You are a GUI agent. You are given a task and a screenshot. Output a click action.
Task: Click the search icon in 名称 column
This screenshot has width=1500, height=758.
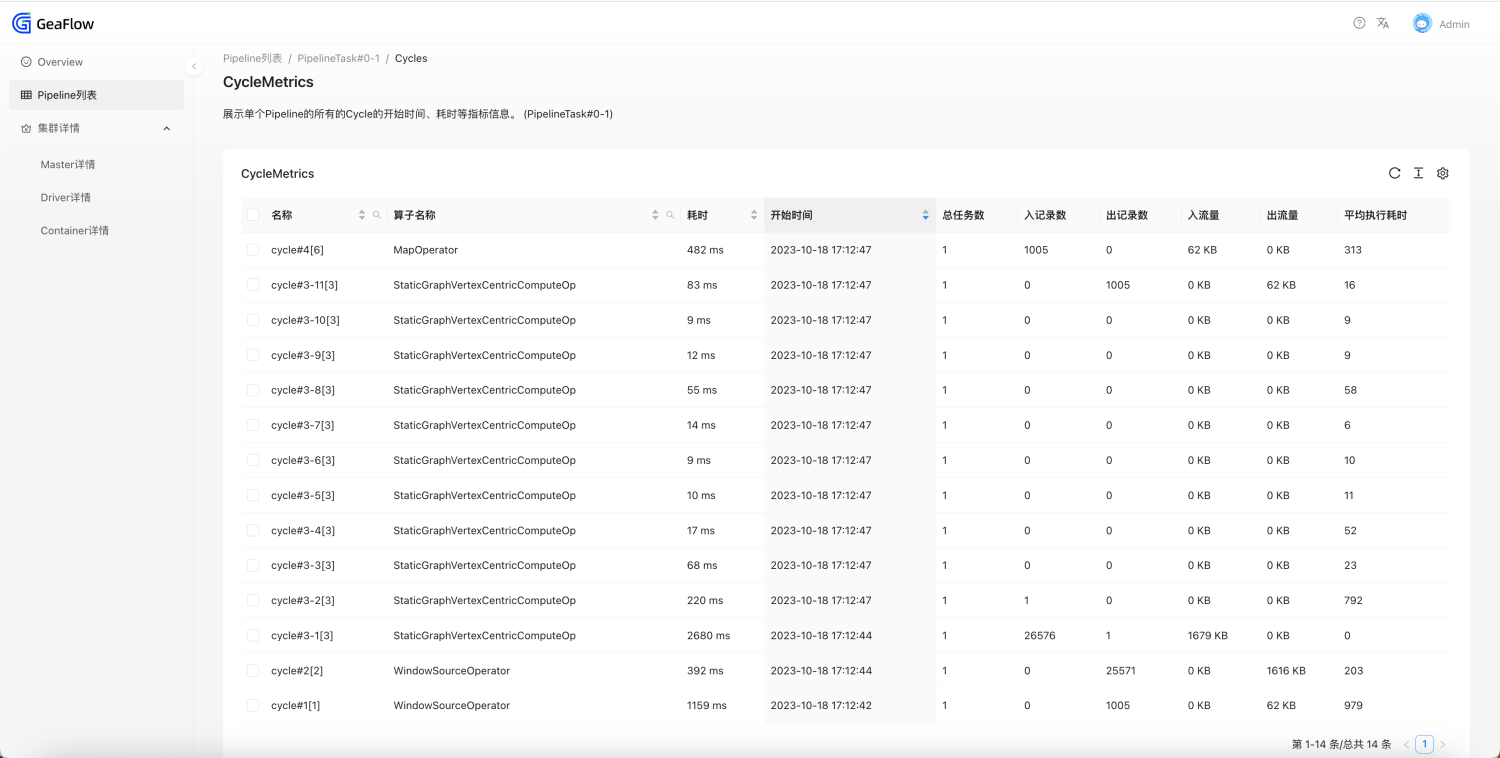coord(377,215)
